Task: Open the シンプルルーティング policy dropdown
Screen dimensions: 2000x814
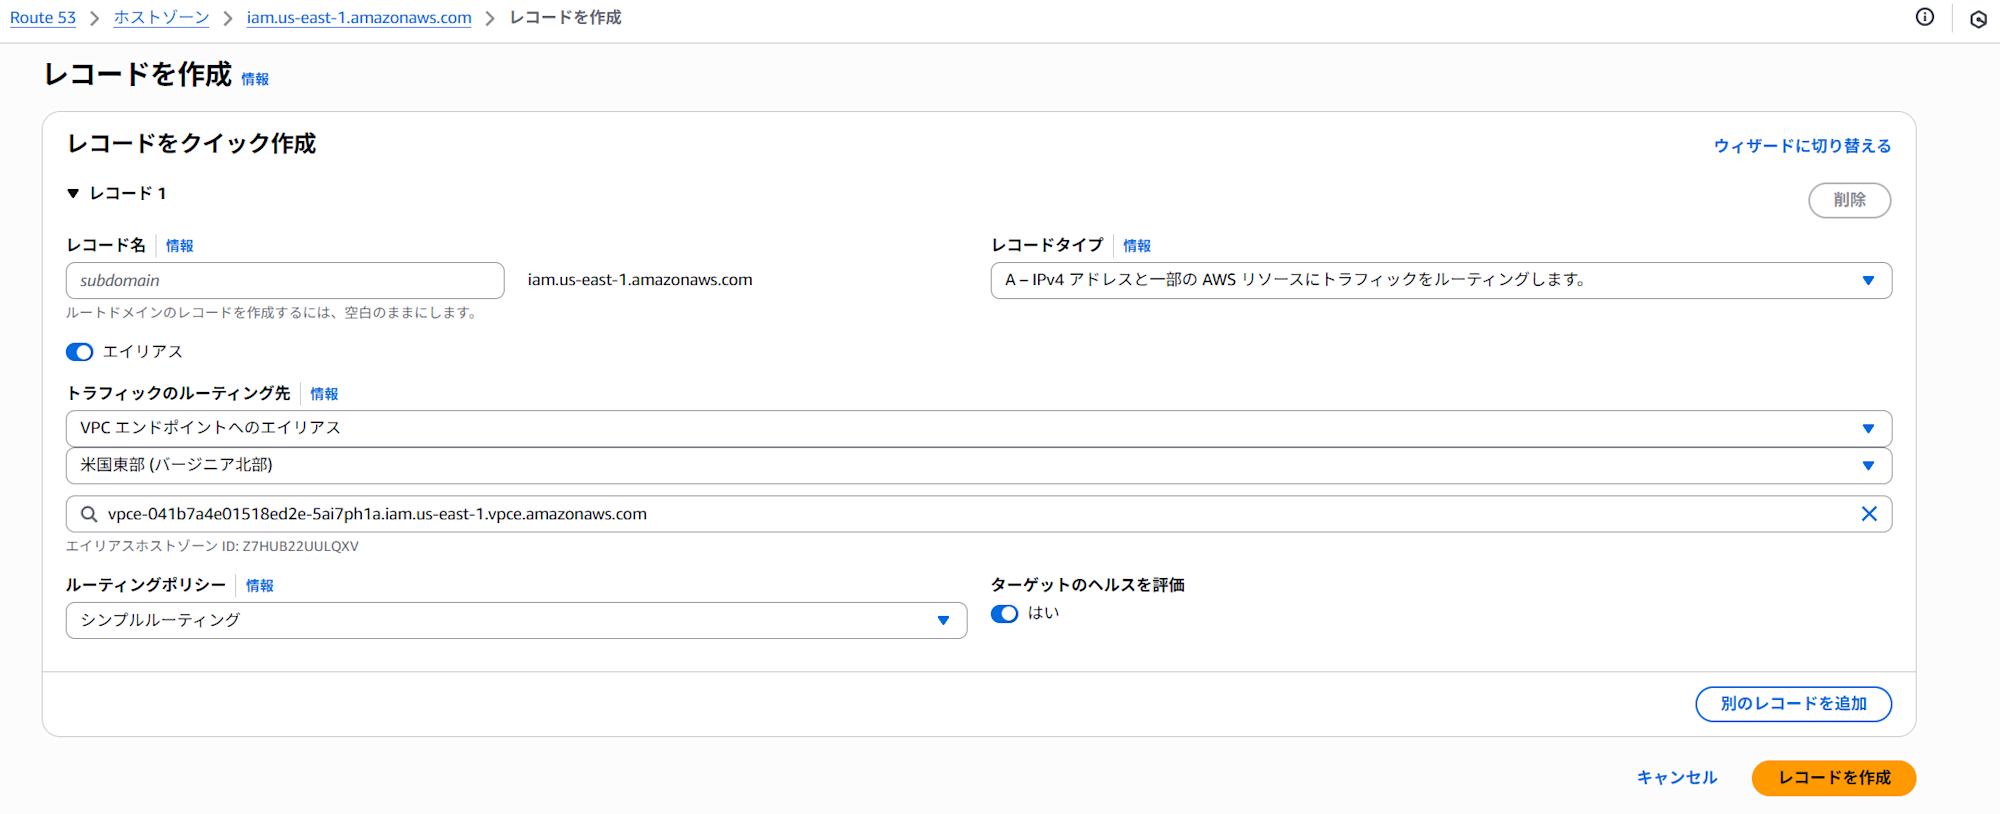Action: pos(516,620)
